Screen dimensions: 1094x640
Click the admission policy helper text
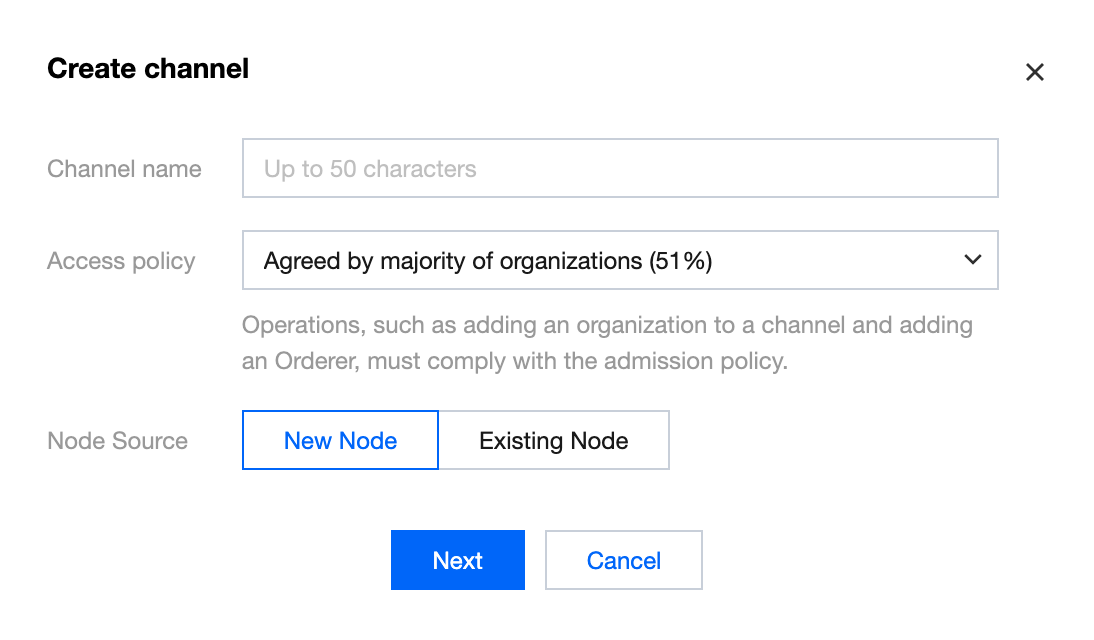point(607,343)
